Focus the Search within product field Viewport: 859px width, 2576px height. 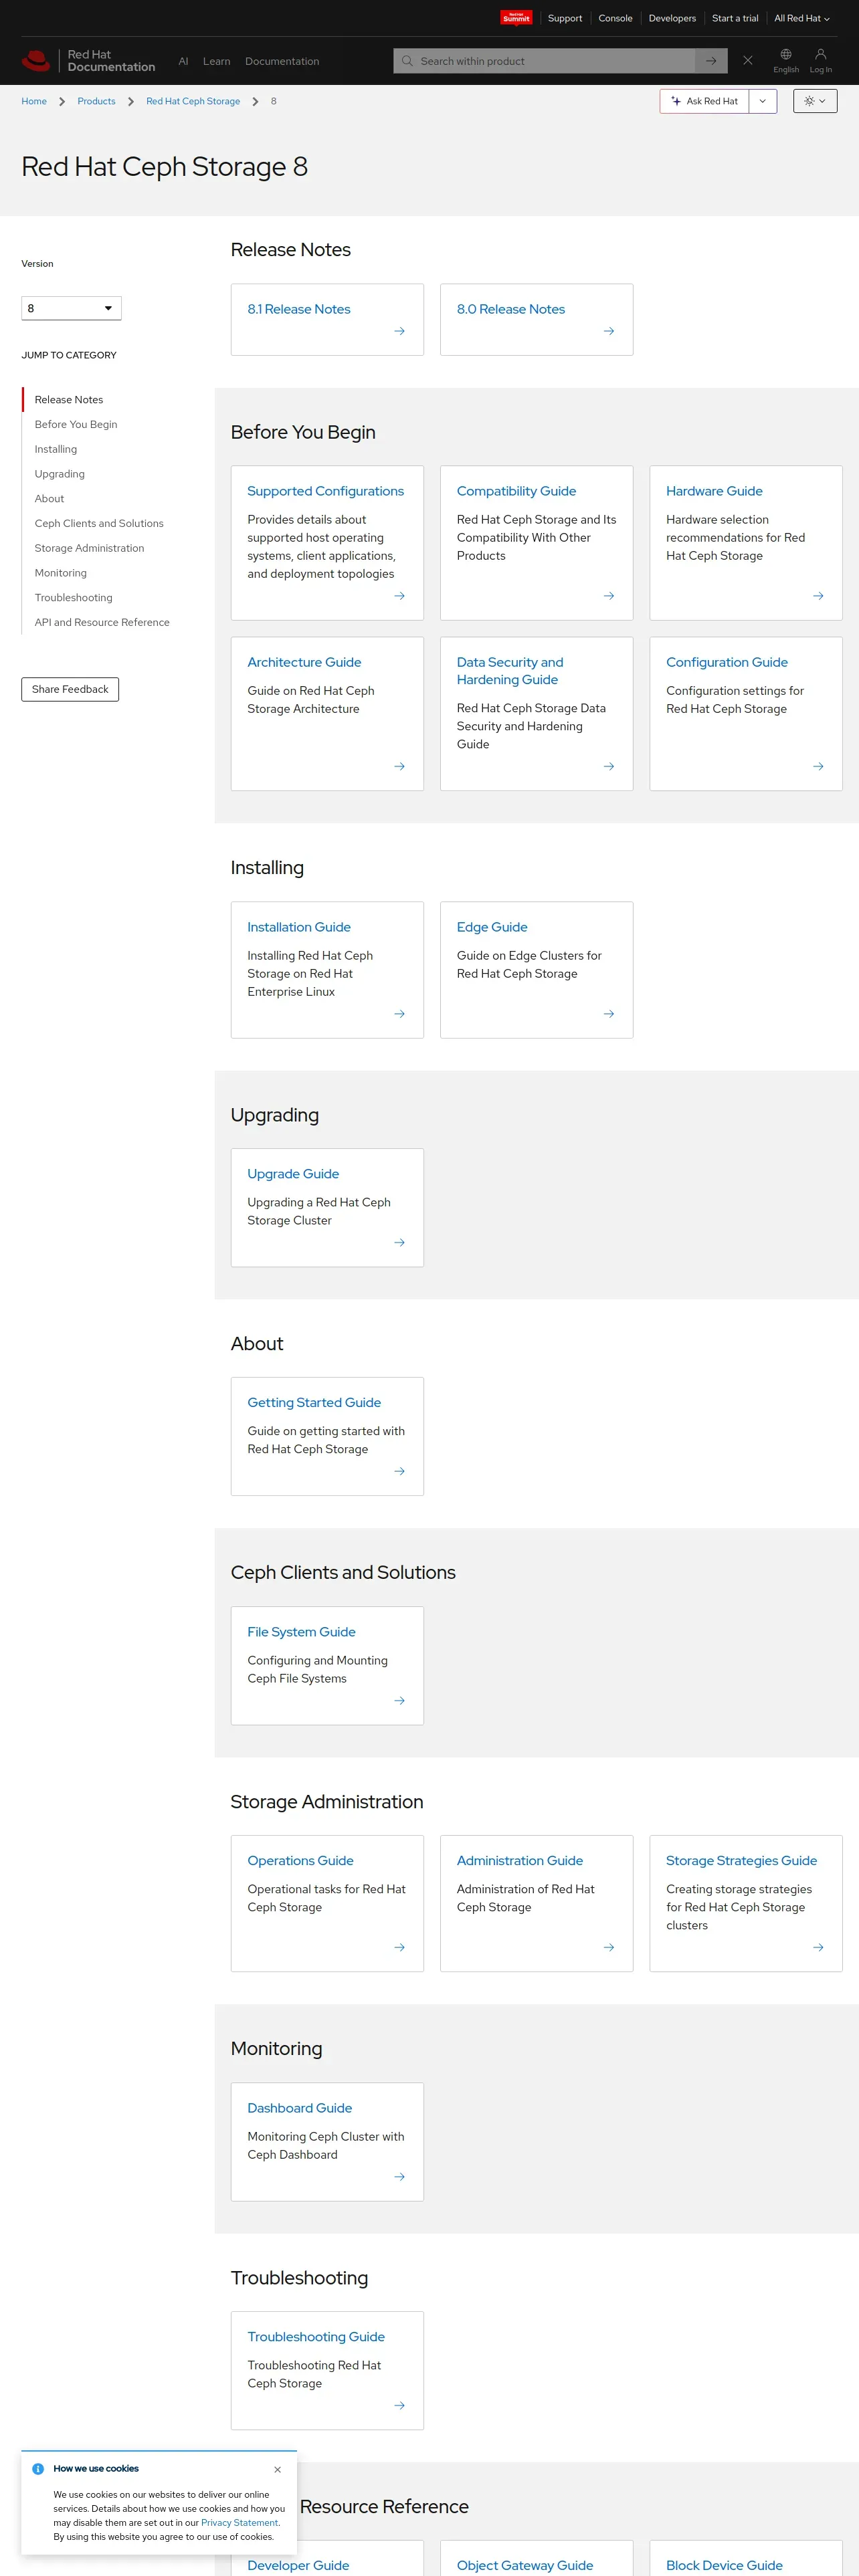545,61
